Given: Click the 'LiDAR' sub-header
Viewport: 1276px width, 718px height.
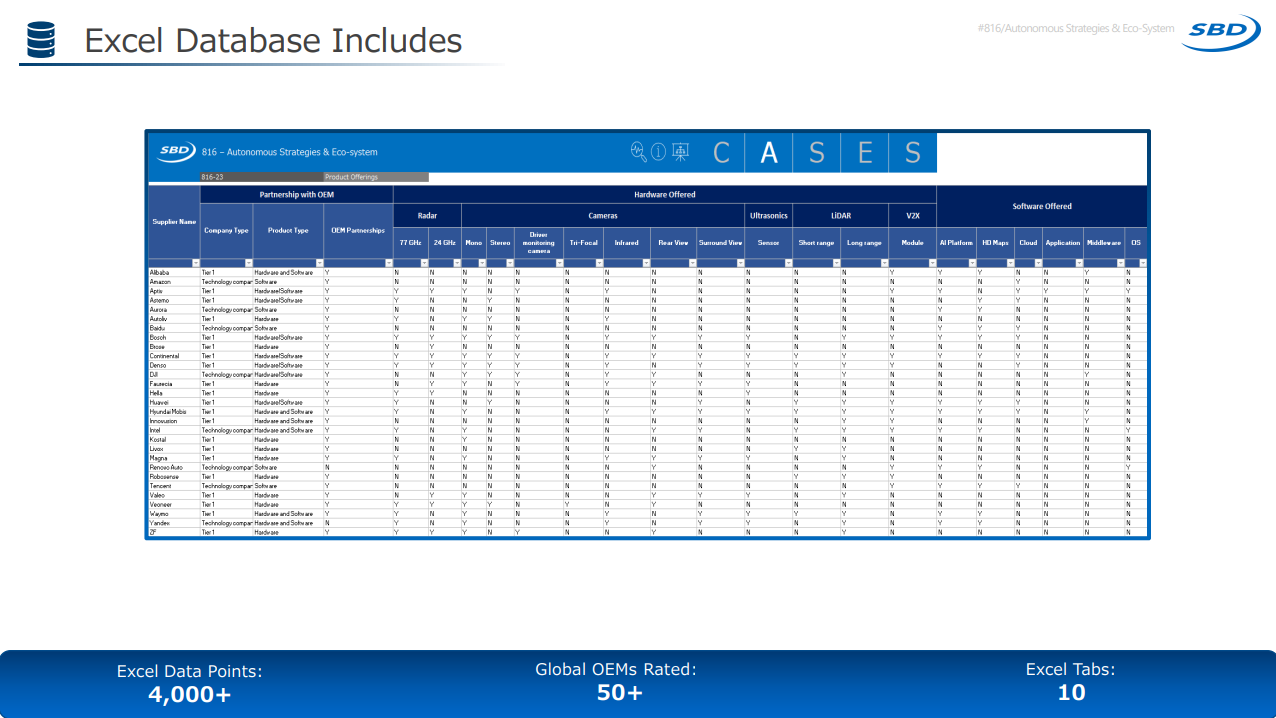Looking at the screenshot, I should pyautogui.click(x=840, y=215).
